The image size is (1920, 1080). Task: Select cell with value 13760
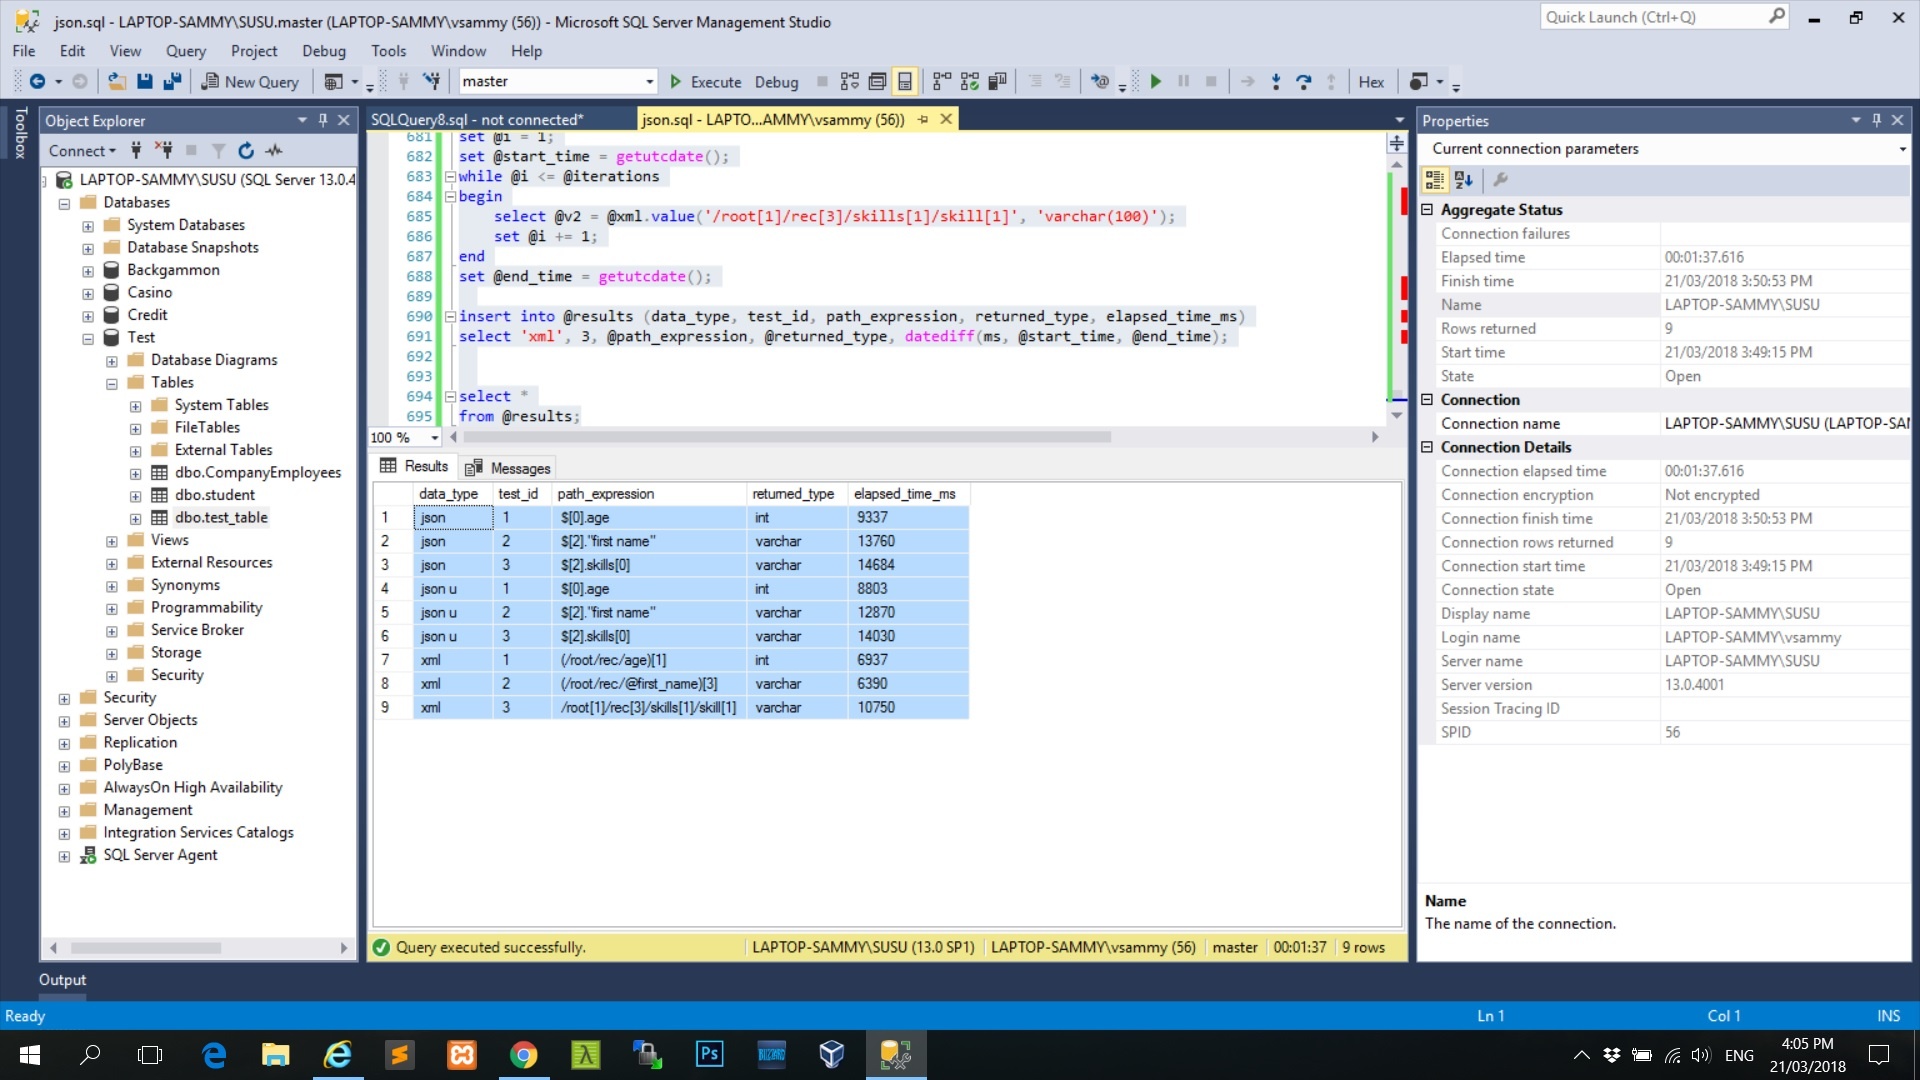(x=908, y=542)
